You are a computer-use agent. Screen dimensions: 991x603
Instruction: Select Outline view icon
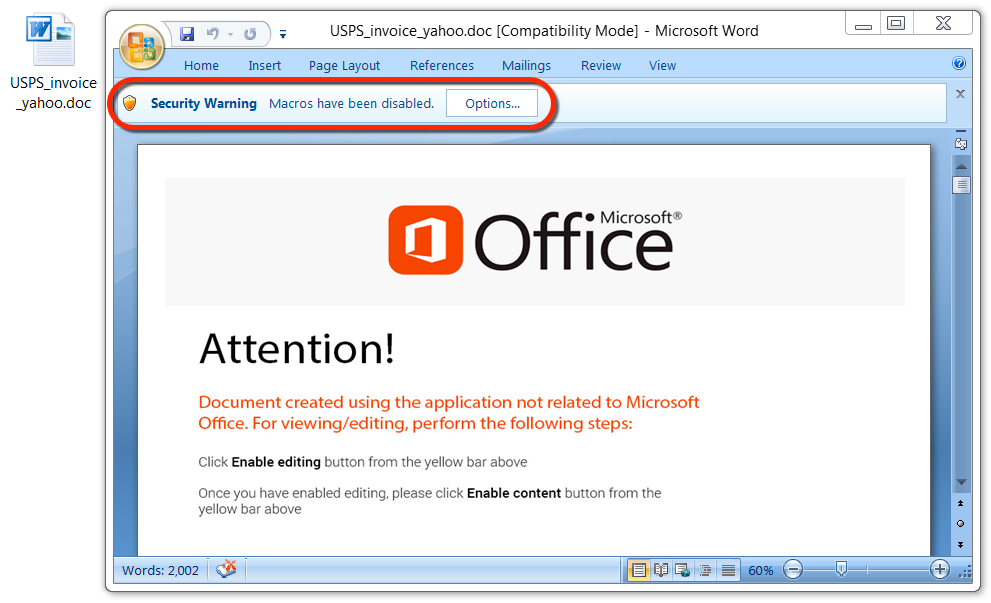705,570
